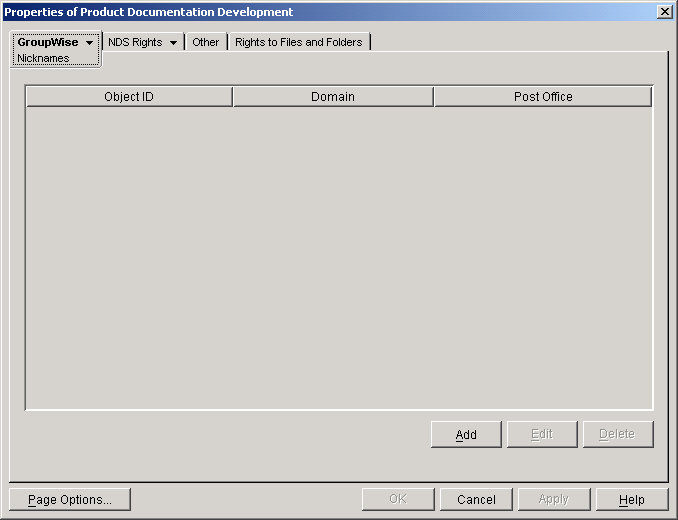Open Rights to Files and Folders tab

click(299, 42)
